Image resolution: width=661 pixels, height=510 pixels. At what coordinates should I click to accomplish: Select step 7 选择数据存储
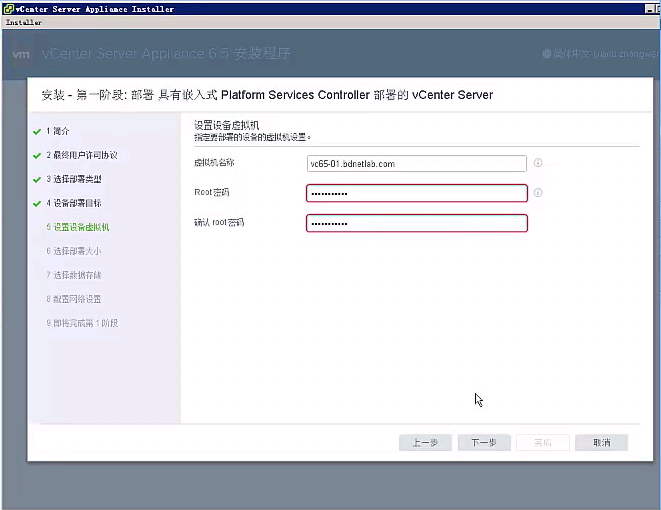point(74,275)
